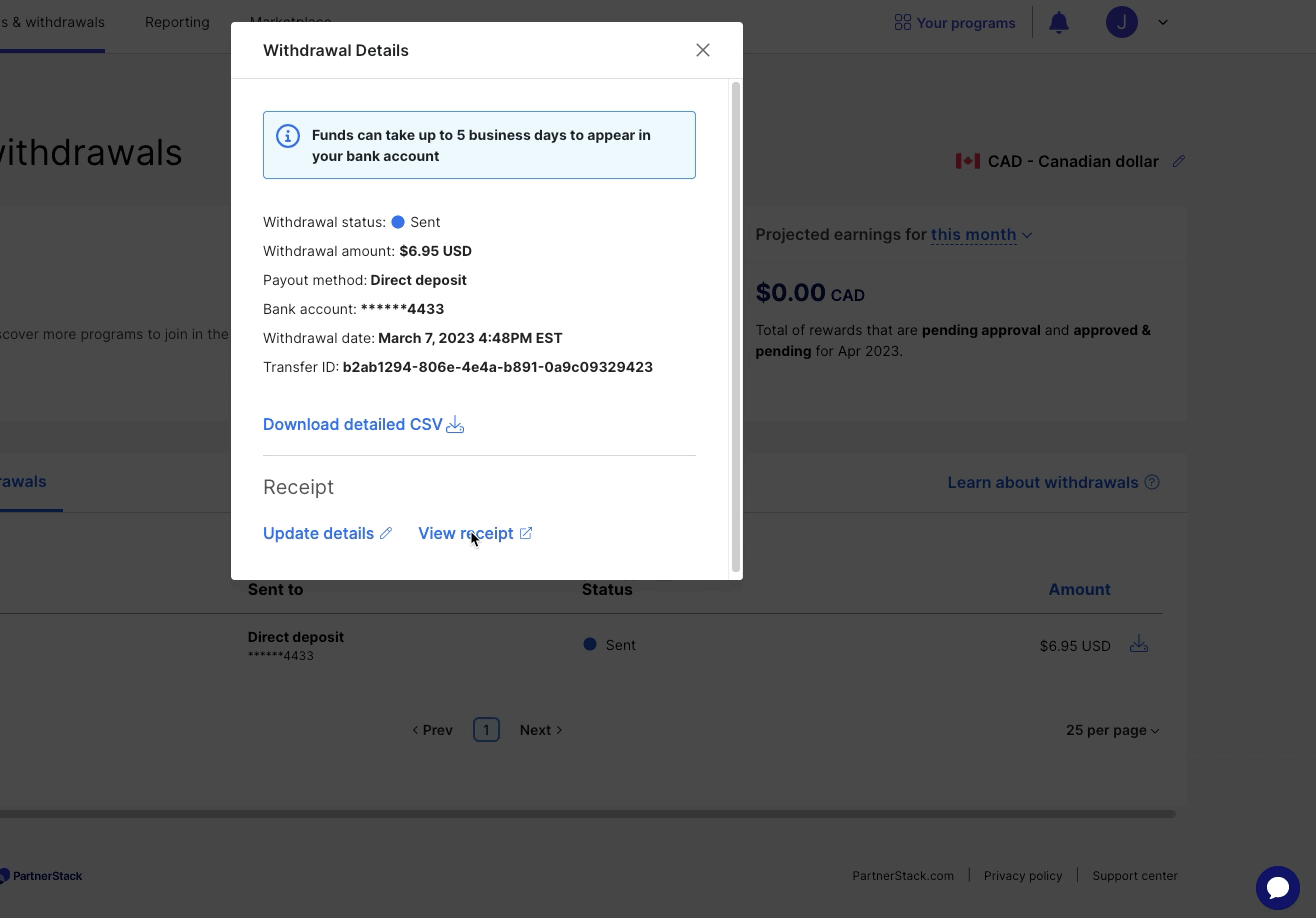Click the '$6.95 USD' withdrawal amount in dialog
The image size is (1316, 918).
pos(435,251)
